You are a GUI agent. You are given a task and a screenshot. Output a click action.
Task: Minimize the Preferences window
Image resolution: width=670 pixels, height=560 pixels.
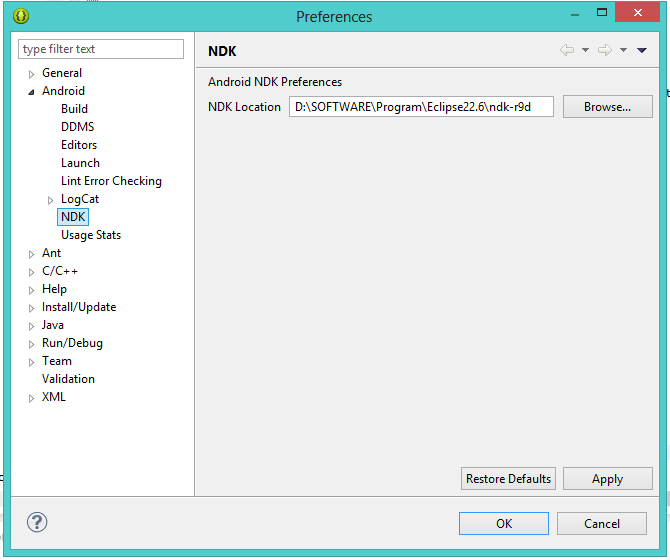pyautogui.click(x=575, y=15)
